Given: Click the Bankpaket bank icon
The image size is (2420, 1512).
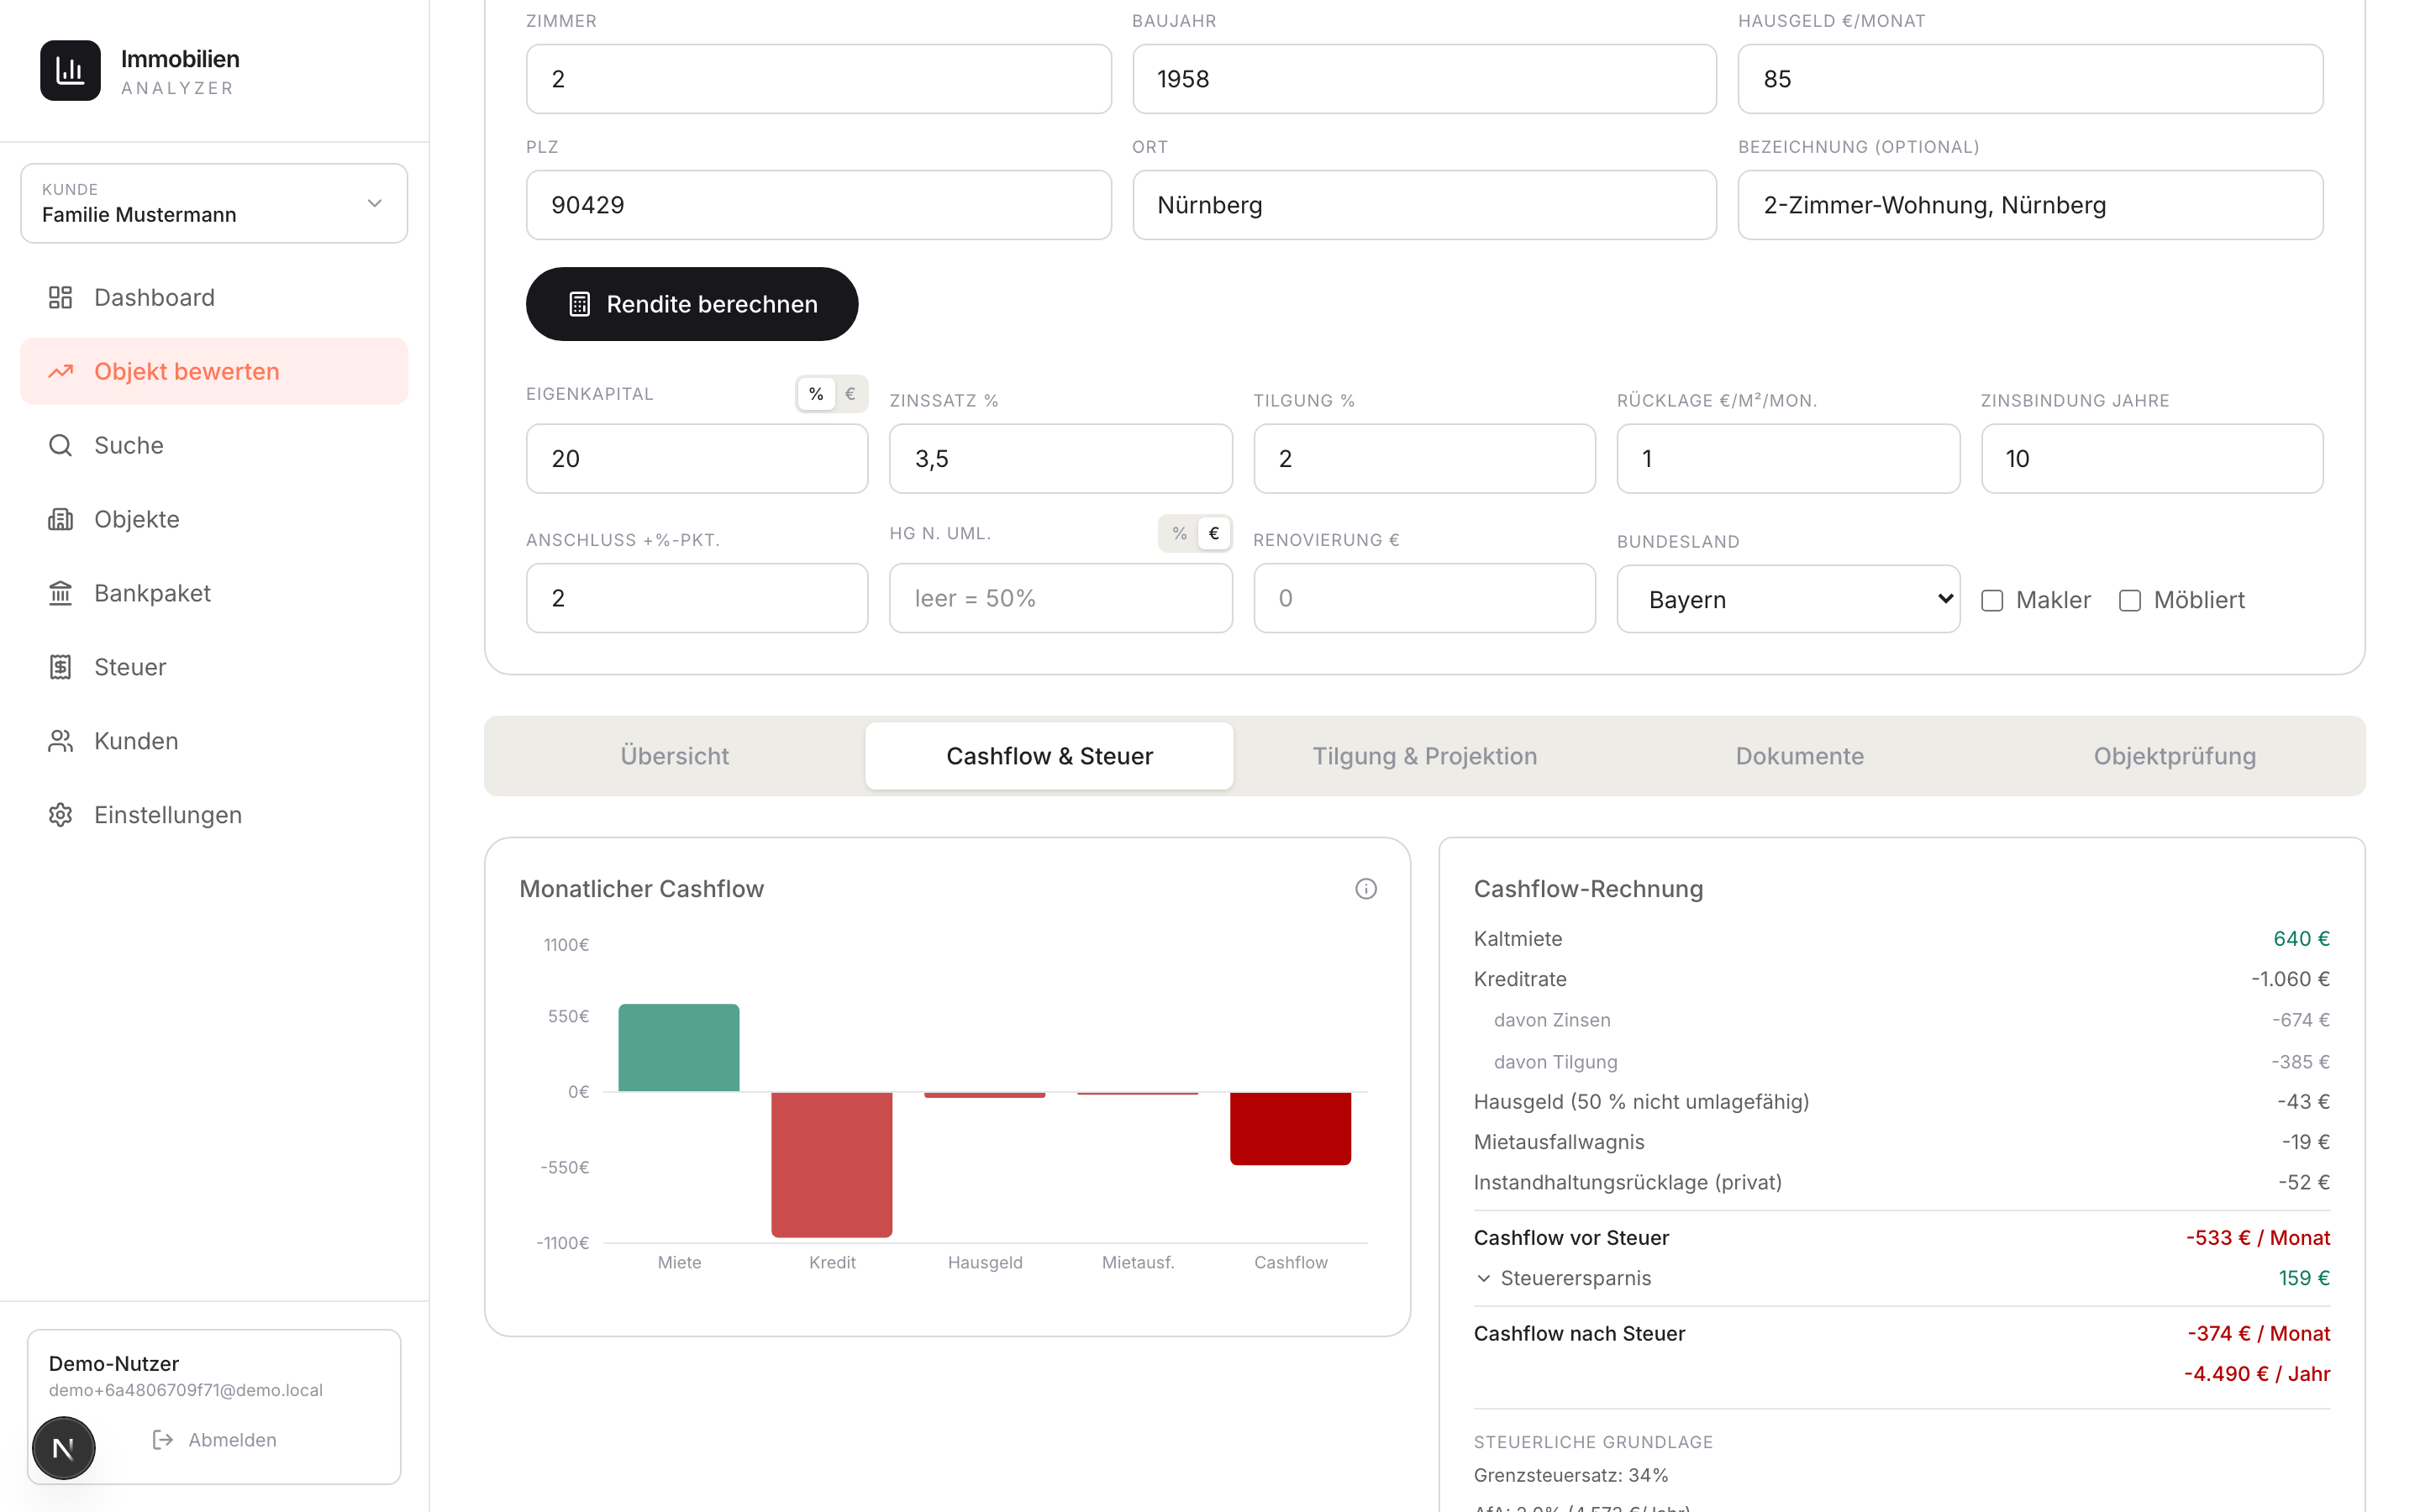Looking at the screenshot, I should (60, 593).
